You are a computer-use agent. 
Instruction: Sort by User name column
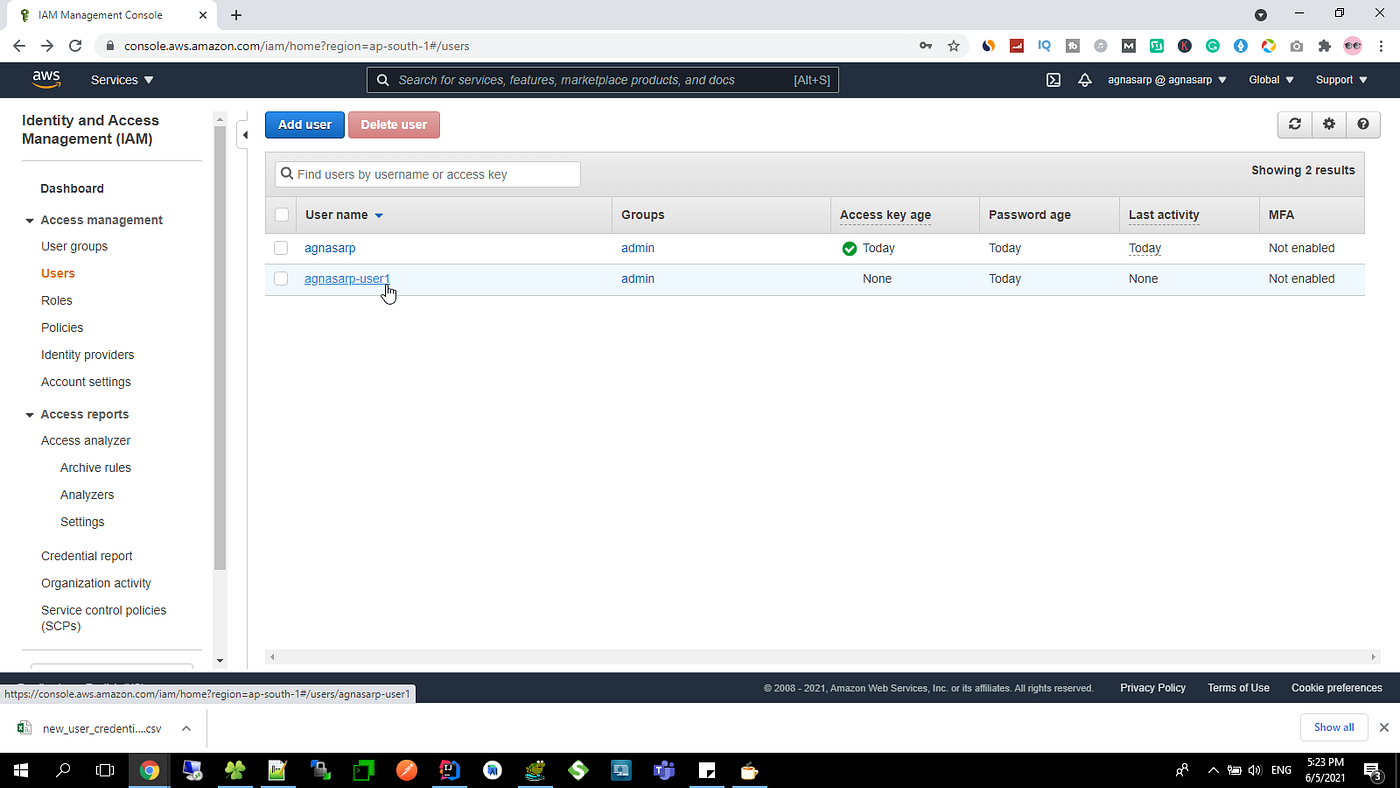pyautogui.click(x=344, y=215)
